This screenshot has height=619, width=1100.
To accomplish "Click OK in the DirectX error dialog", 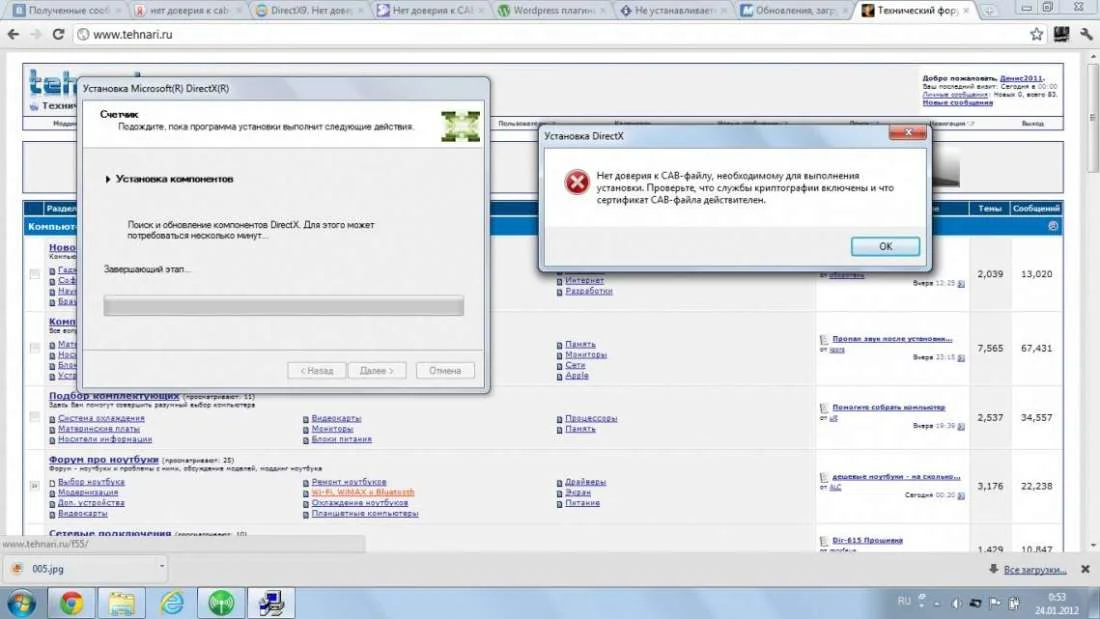I will coord(885,246).
